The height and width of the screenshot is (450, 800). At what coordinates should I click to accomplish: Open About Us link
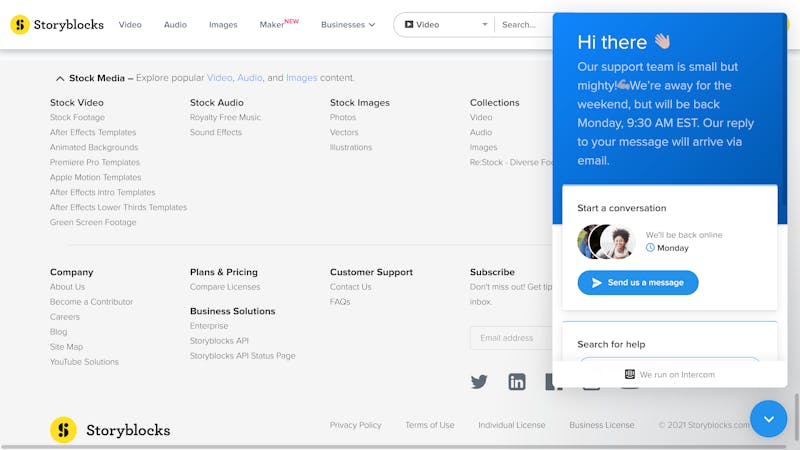67,287
